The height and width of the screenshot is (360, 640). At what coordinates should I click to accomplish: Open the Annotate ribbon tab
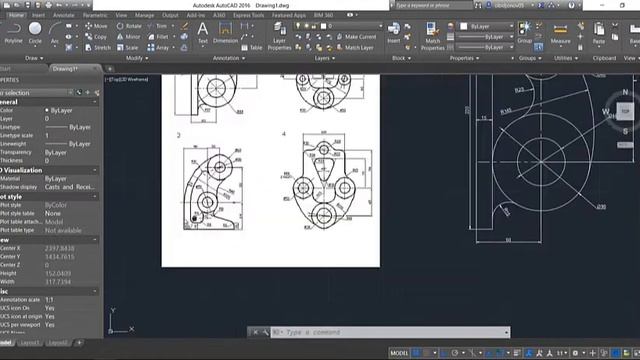(x=64, y=15)
